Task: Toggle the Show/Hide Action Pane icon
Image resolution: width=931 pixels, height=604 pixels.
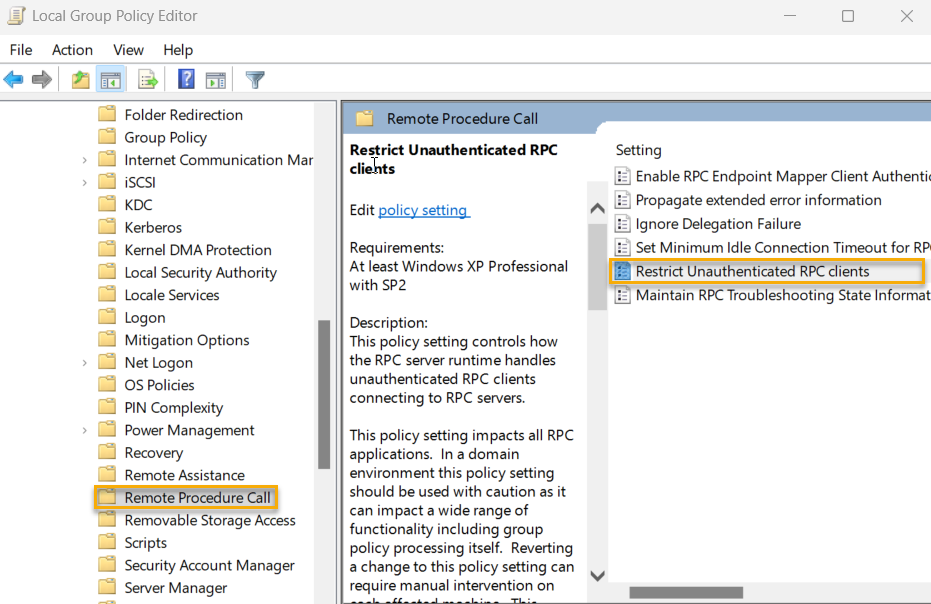Action: 216,79
